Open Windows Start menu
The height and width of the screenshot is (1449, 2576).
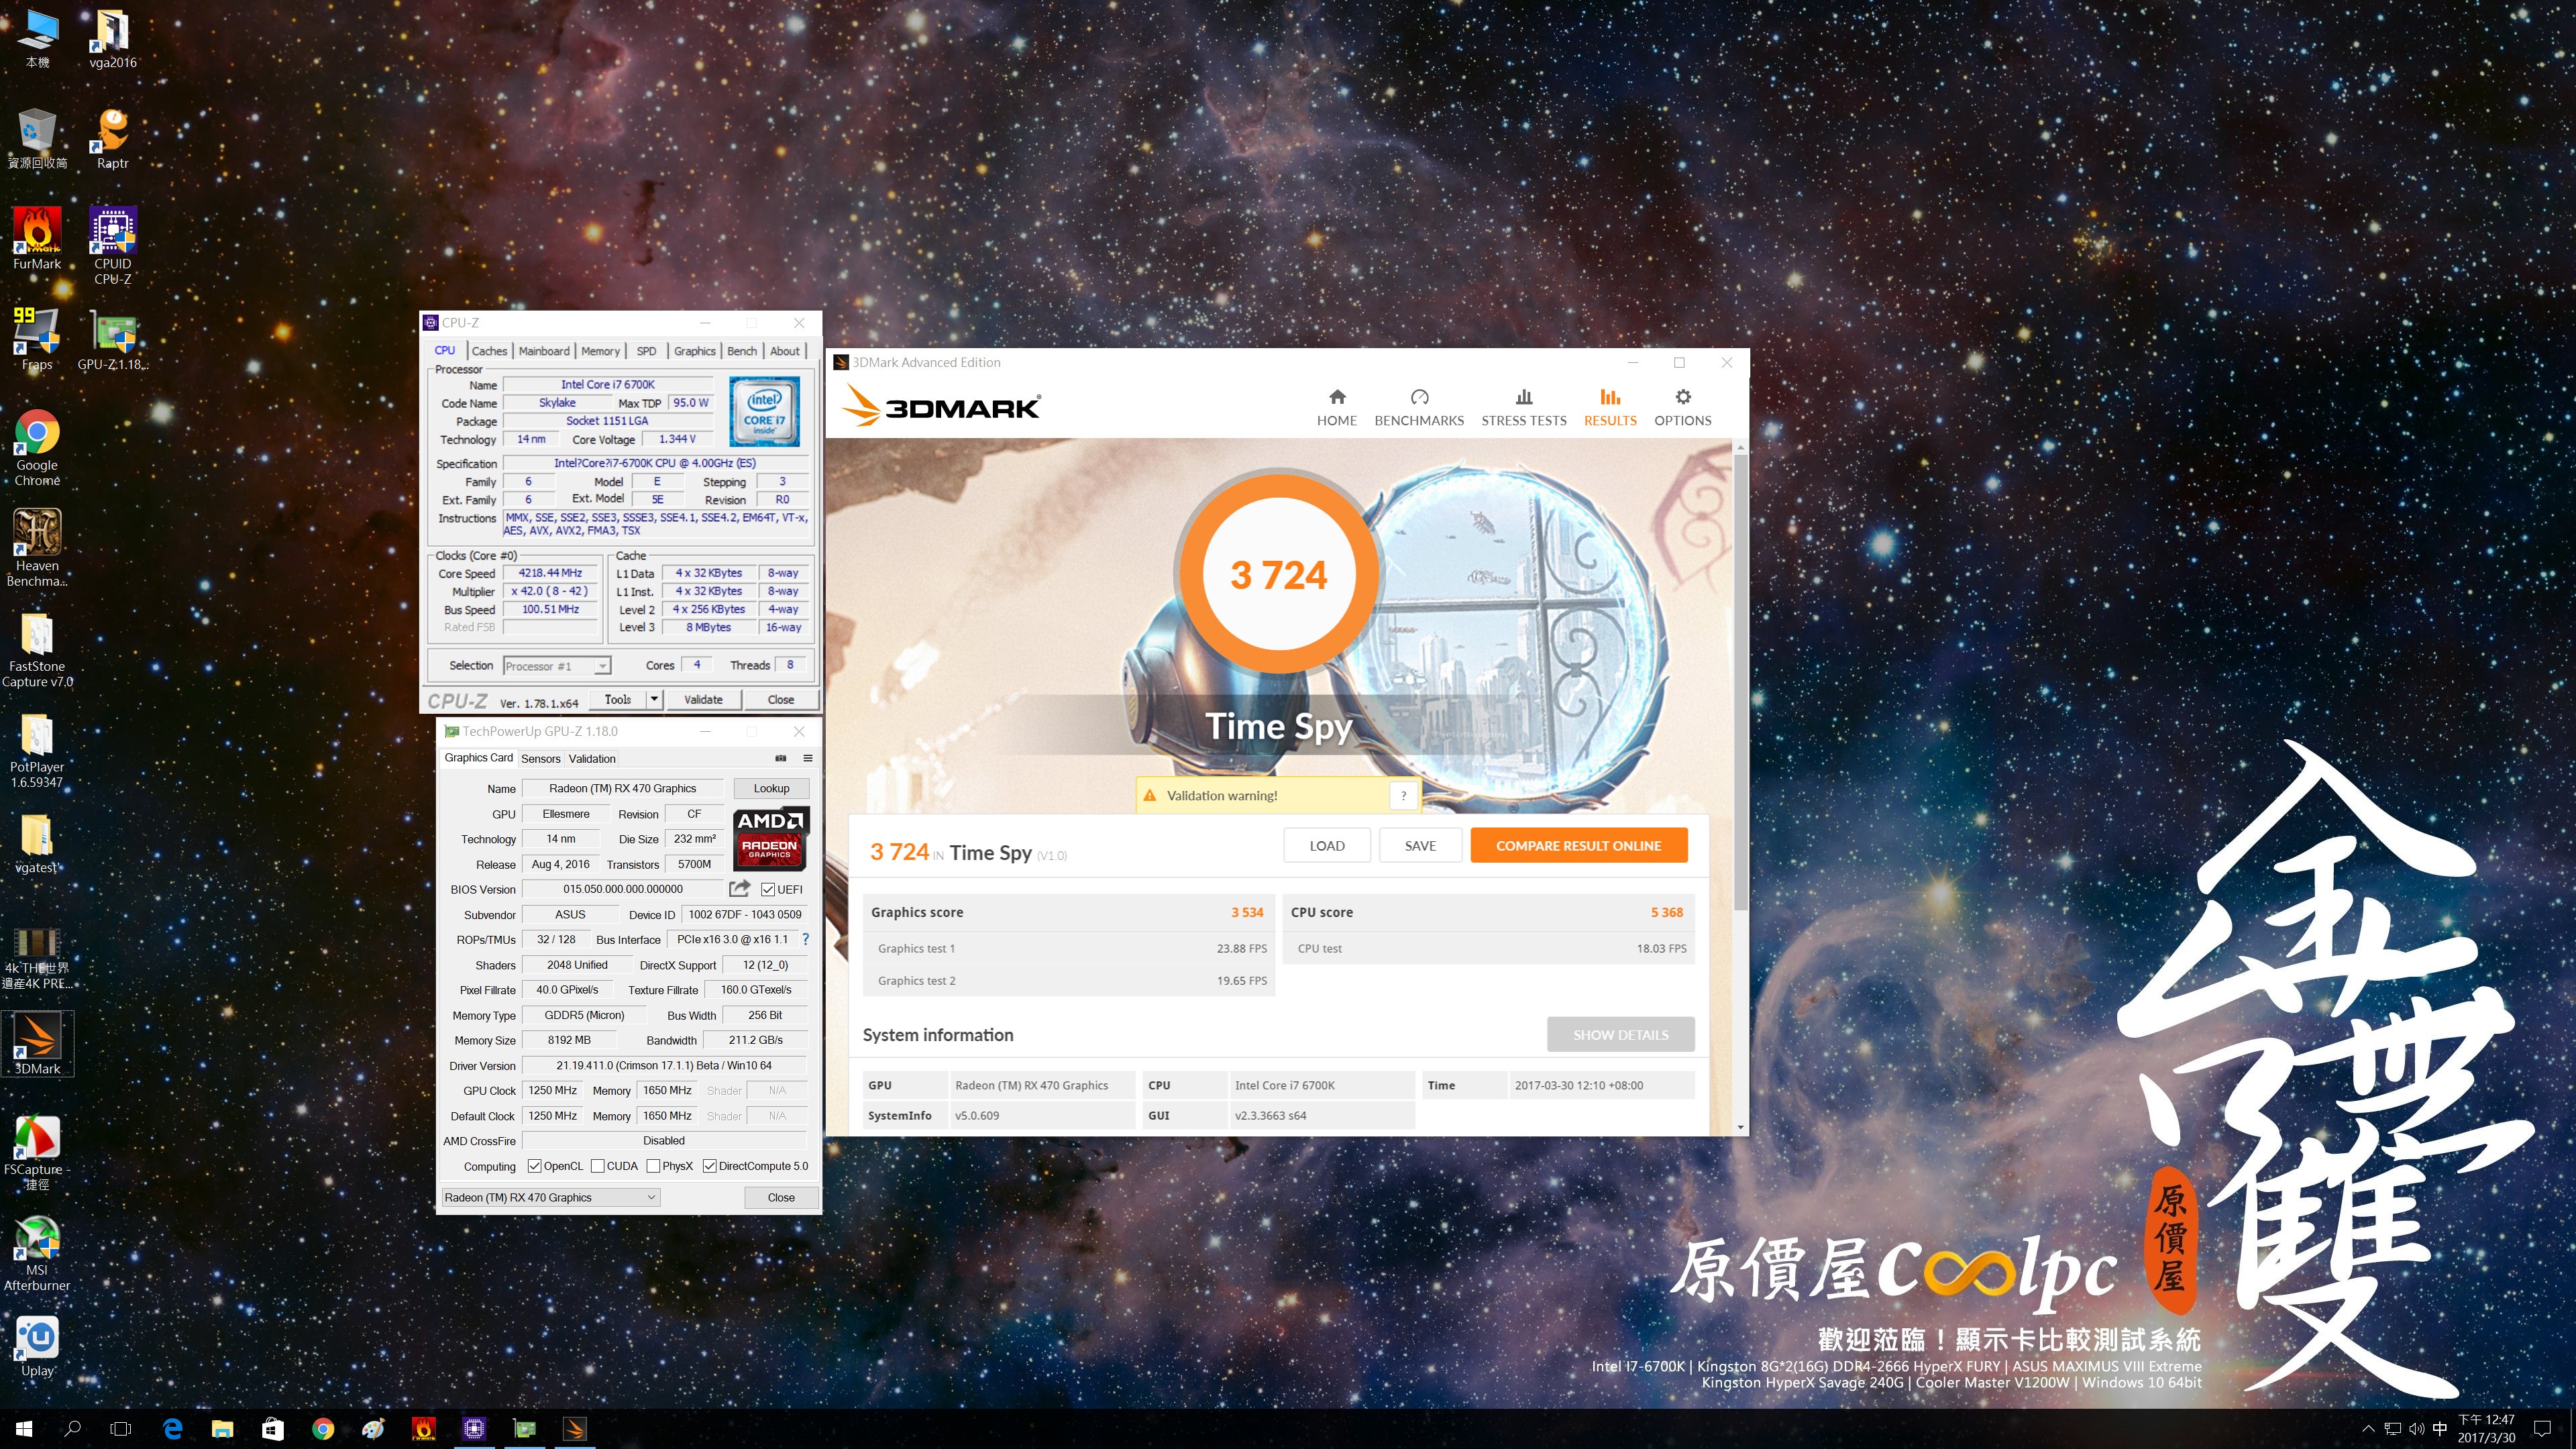point(25,1429)
